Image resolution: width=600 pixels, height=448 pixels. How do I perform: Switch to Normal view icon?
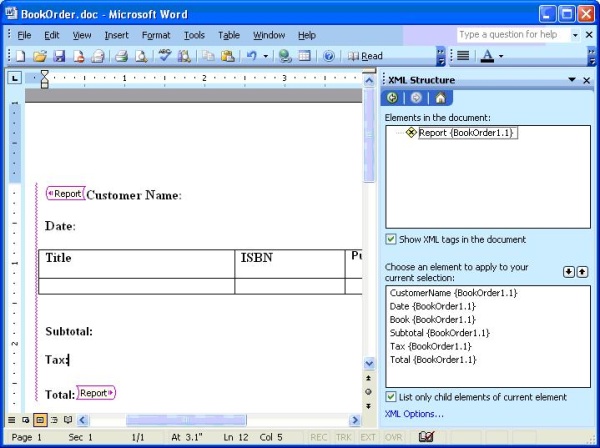click(x=11, y=420)
